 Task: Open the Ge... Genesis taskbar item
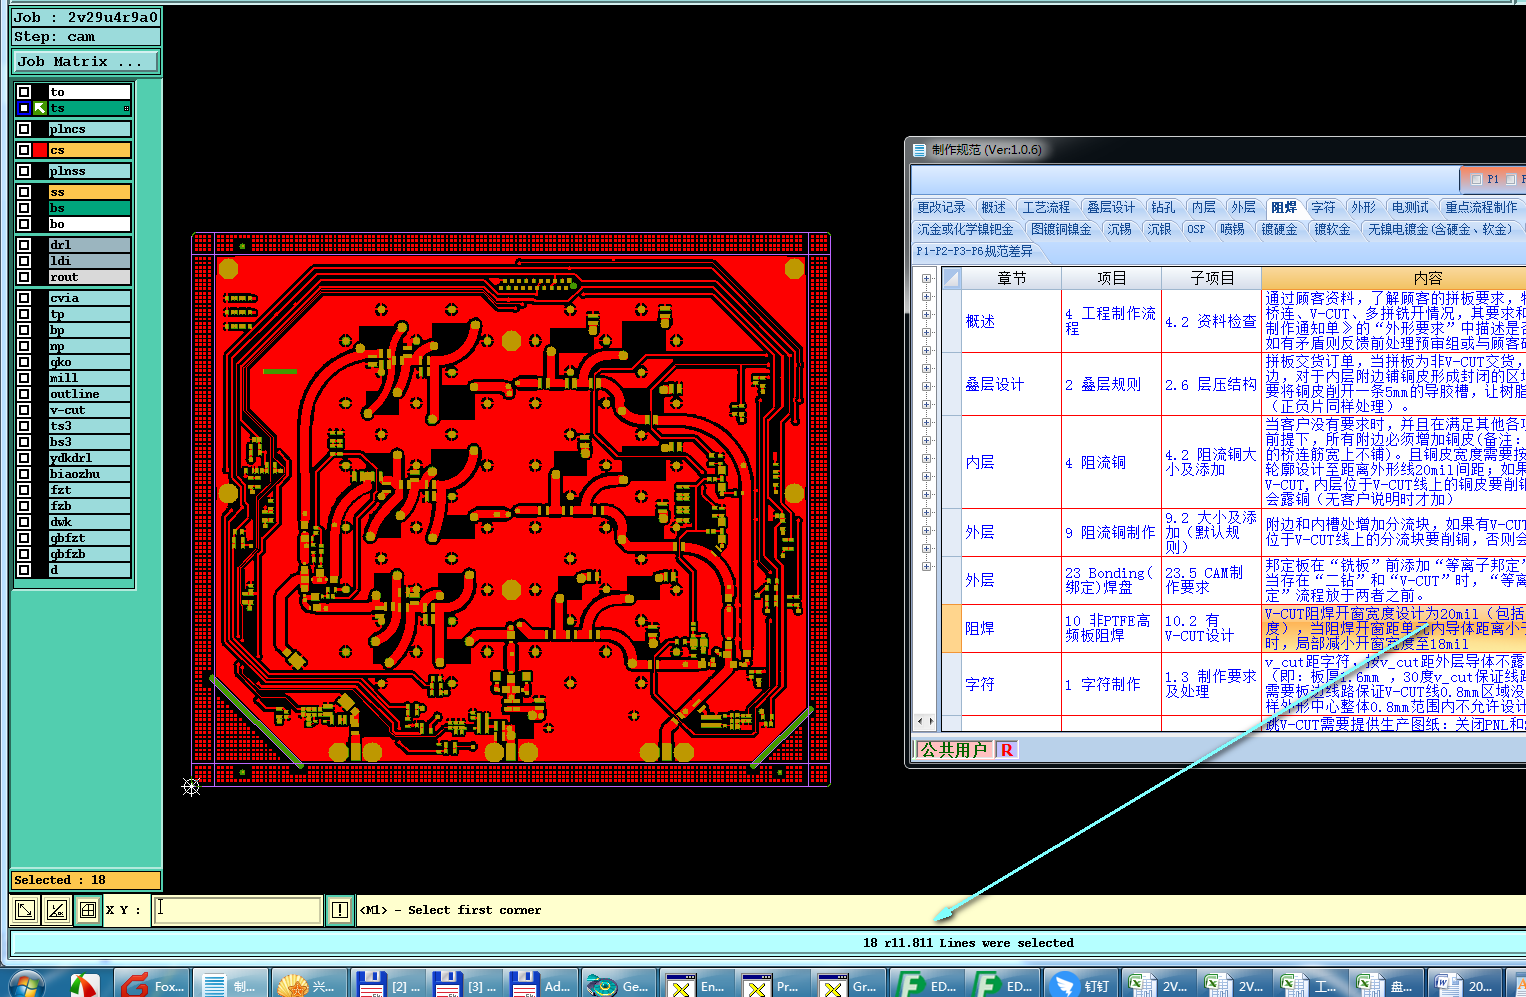pos(619,985)
